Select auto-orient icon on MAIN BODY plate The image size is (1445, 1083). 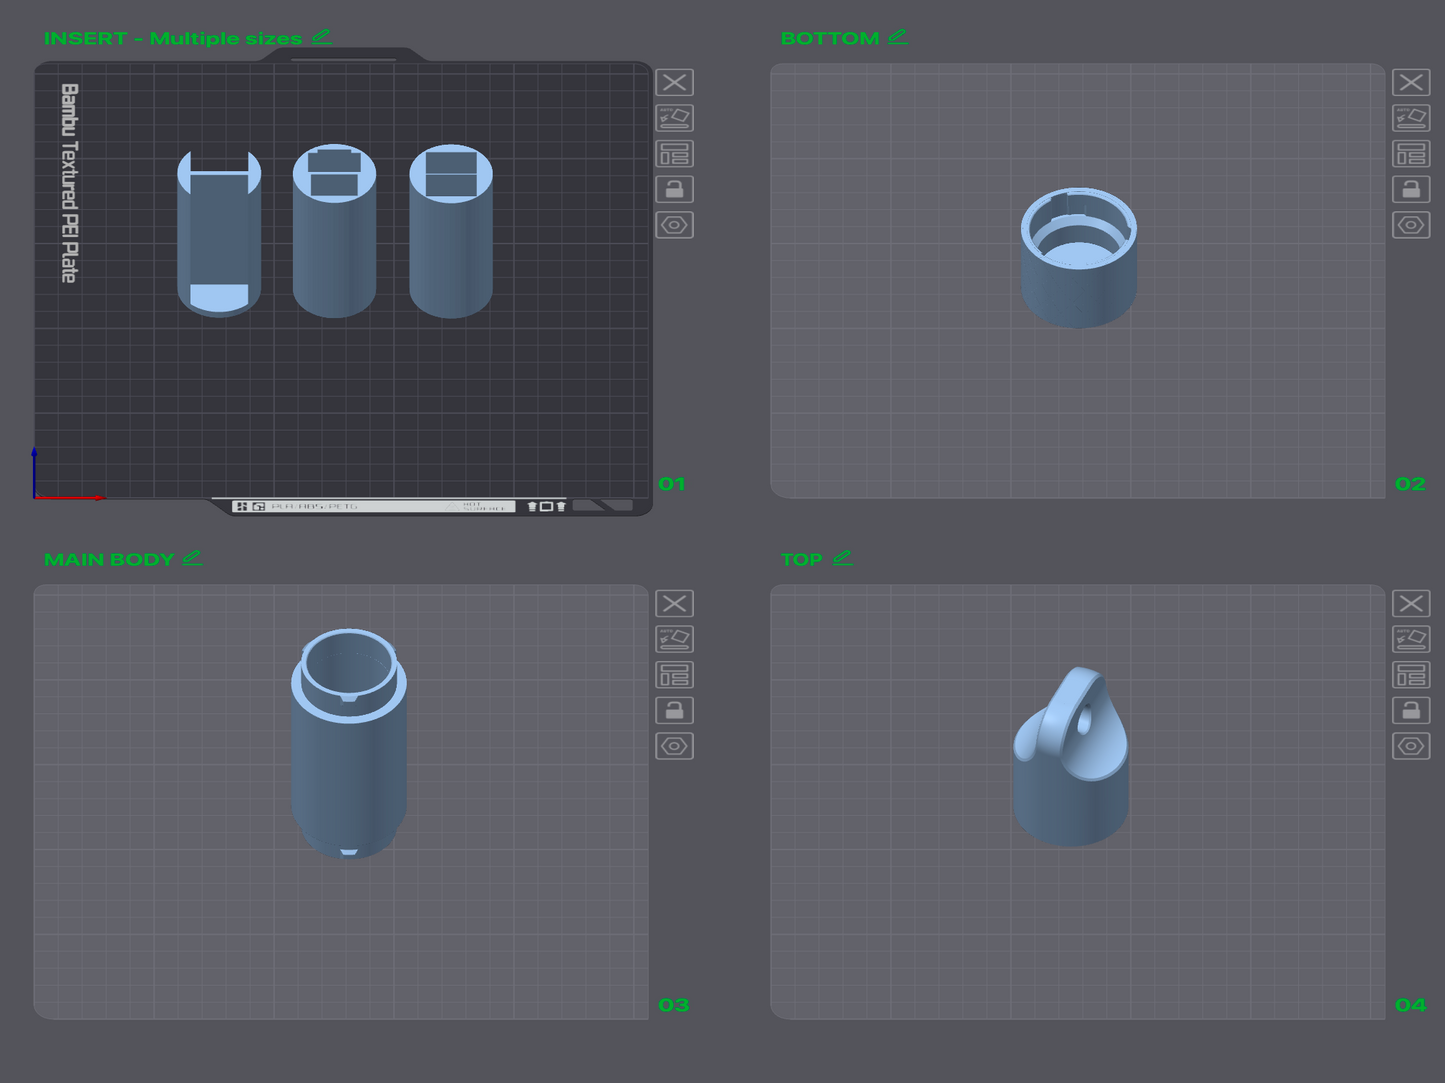coord(675,639)
